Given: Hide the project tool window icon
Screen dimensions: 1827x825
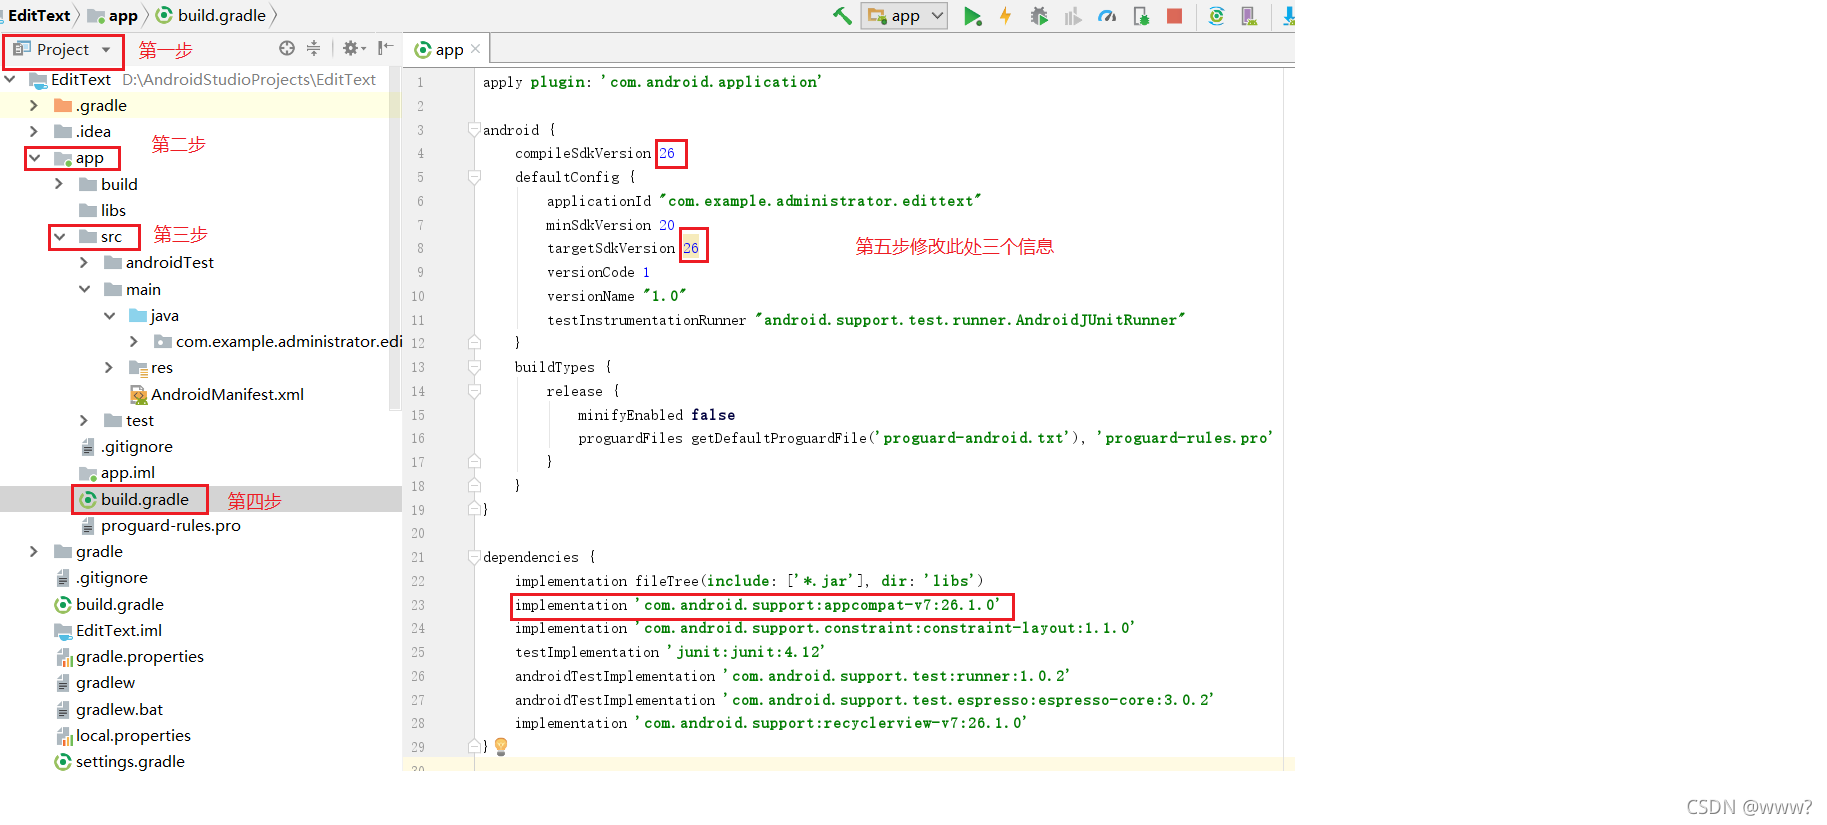Looking at the screenshot, I should point(386,48).
